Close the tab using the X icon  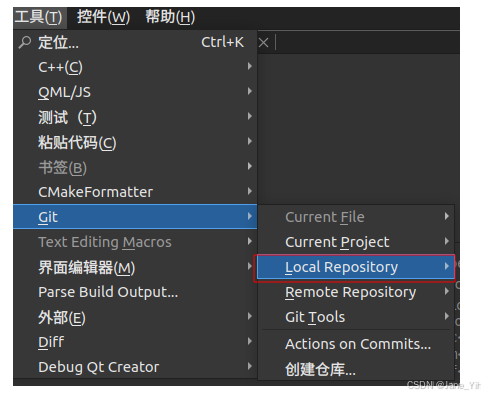point(263,43)
